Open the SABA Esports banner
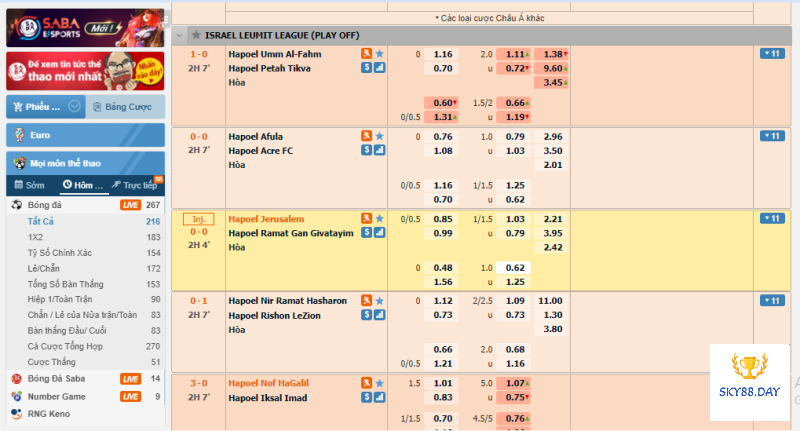 point(84,27)
